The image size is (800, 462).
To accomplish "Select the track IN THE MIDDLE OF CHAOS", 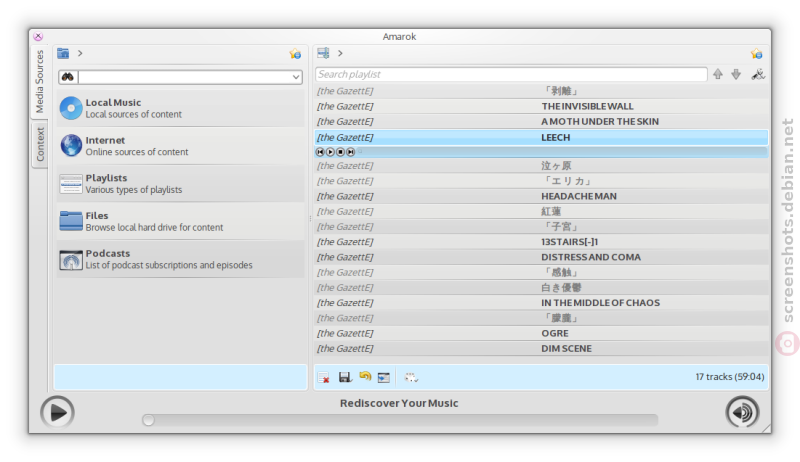I will [x=541, y=303].
